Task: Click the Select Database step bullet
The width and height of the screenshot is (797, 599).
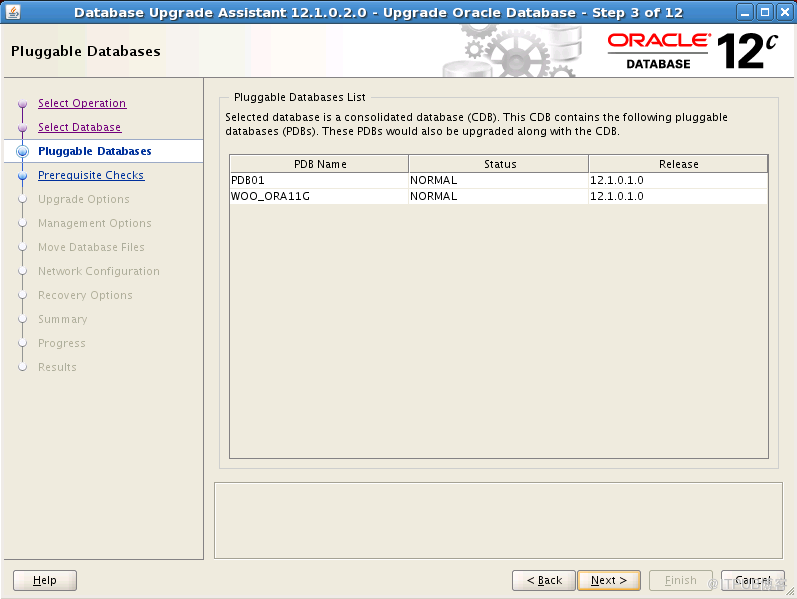Action: pos(22,127)
